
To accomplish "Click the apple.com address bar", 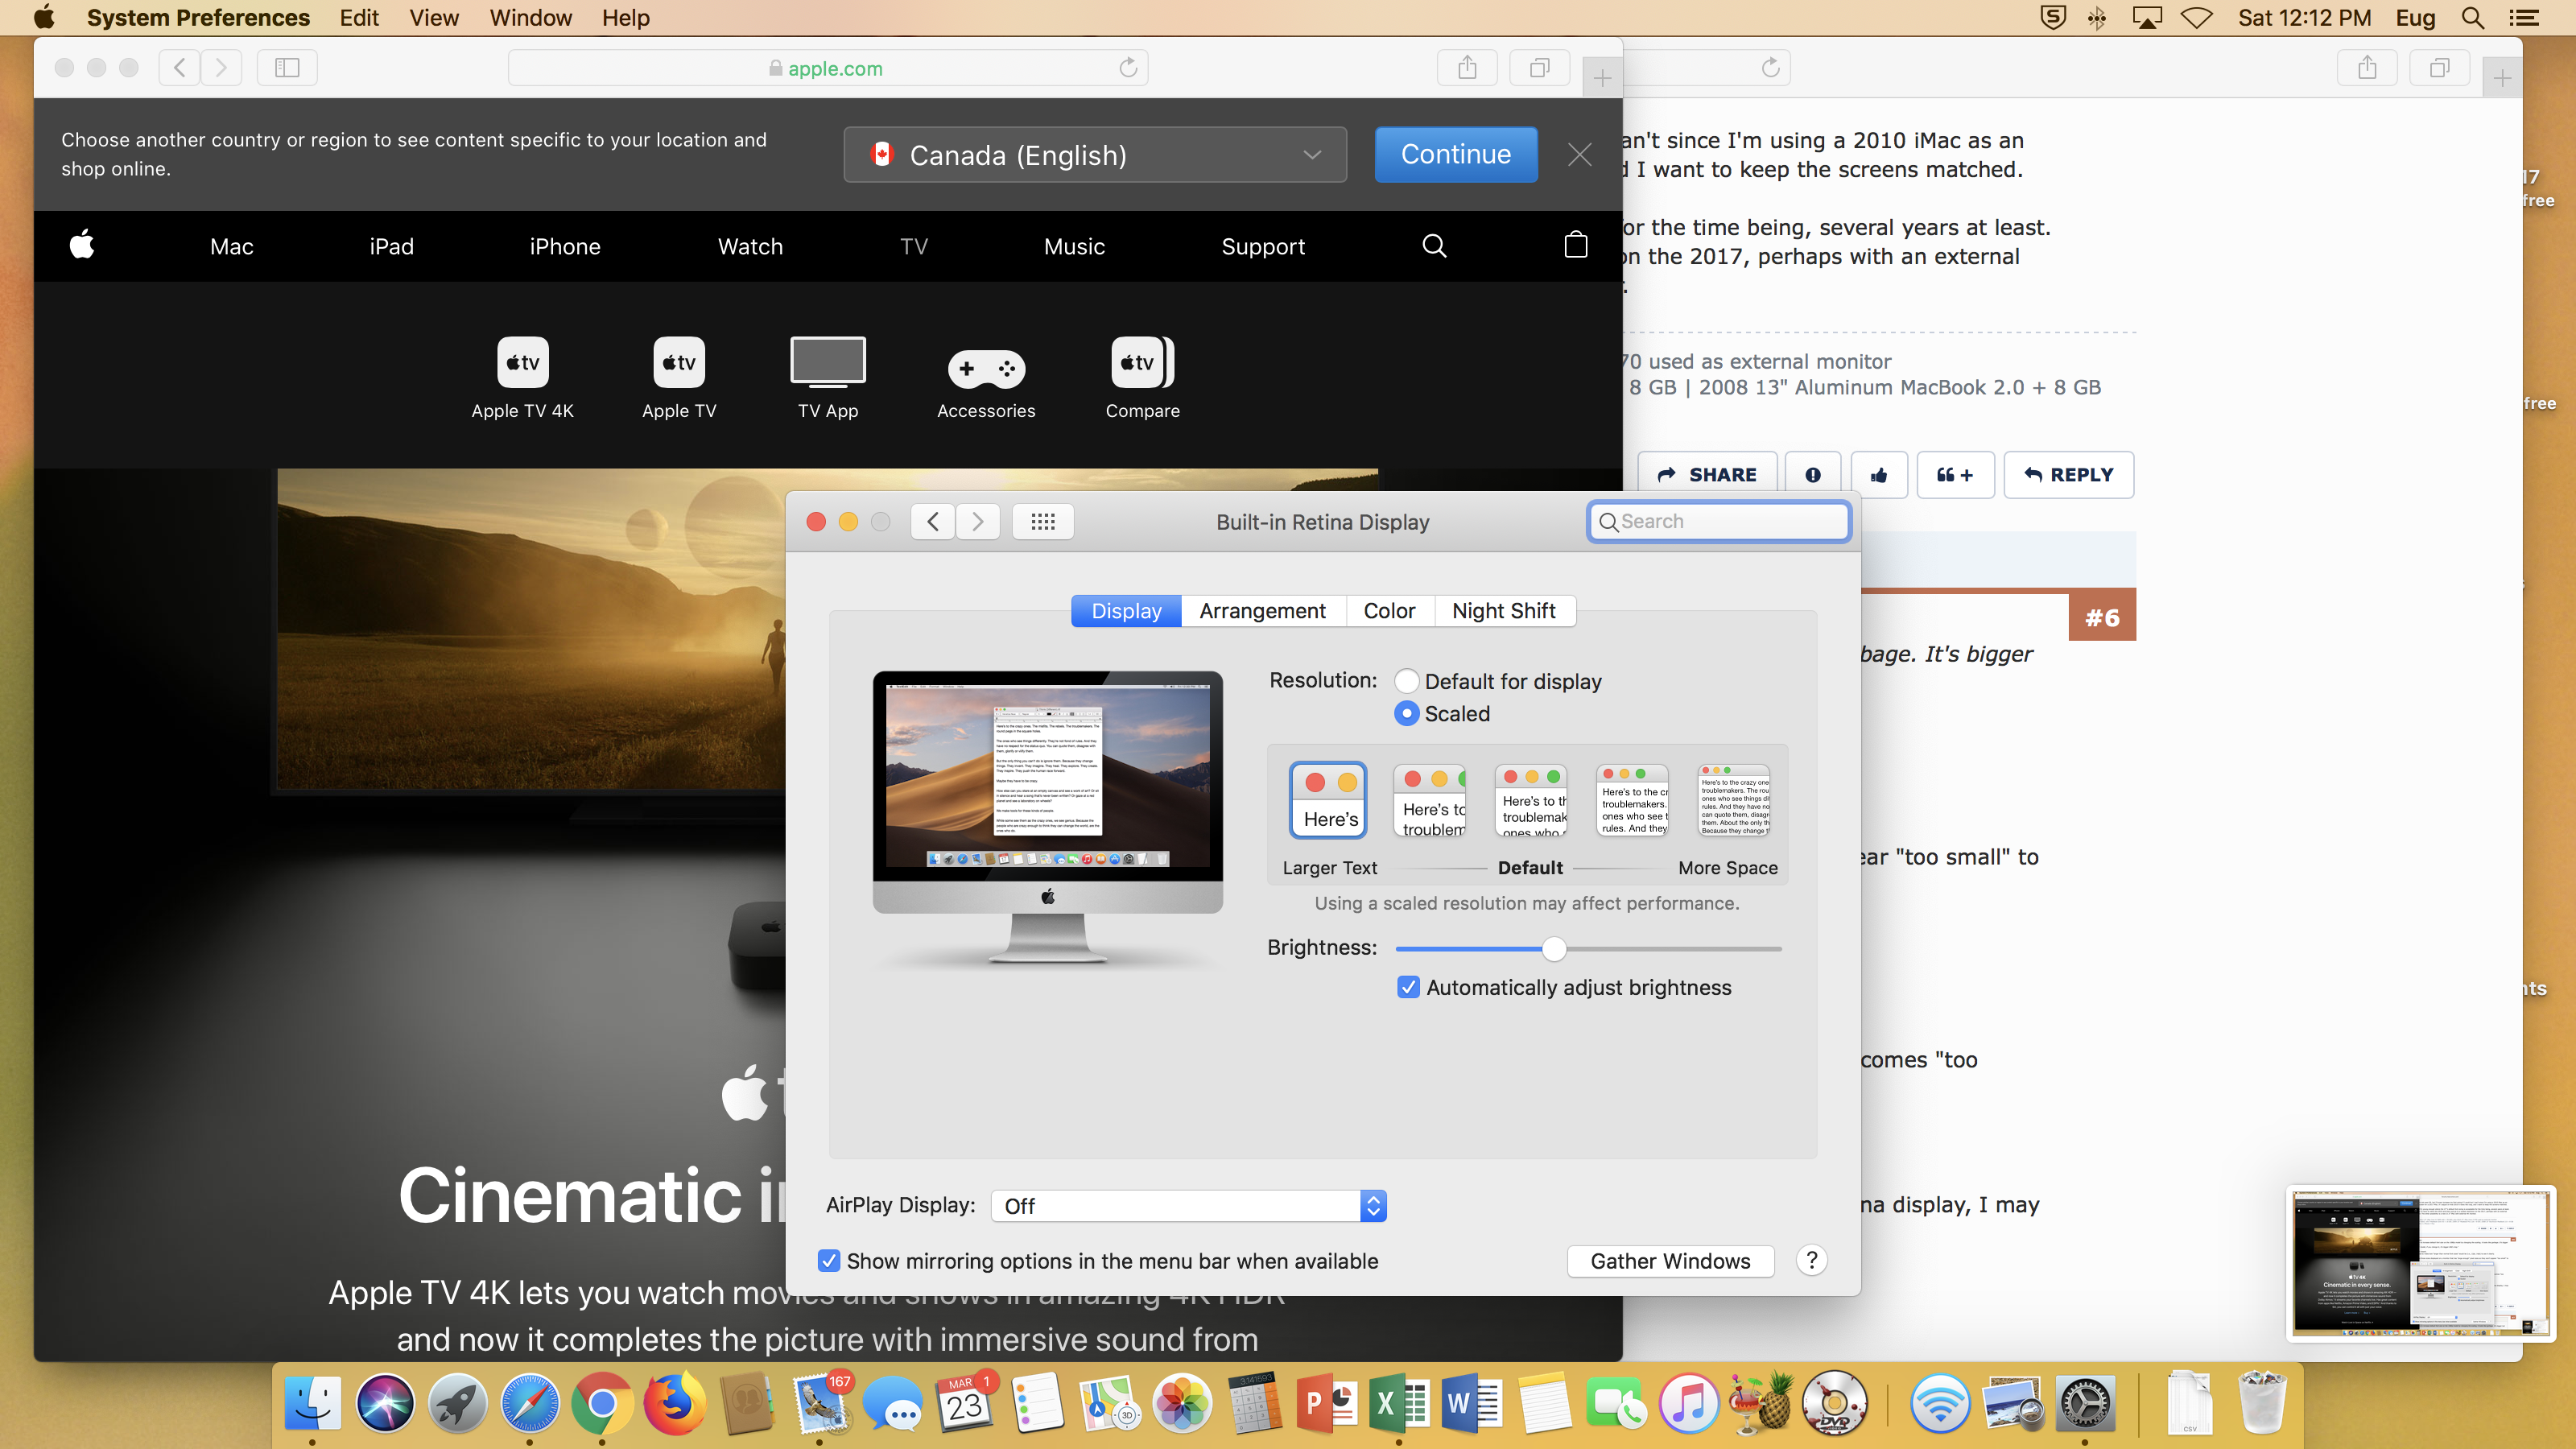I will (x=827, y=68).
